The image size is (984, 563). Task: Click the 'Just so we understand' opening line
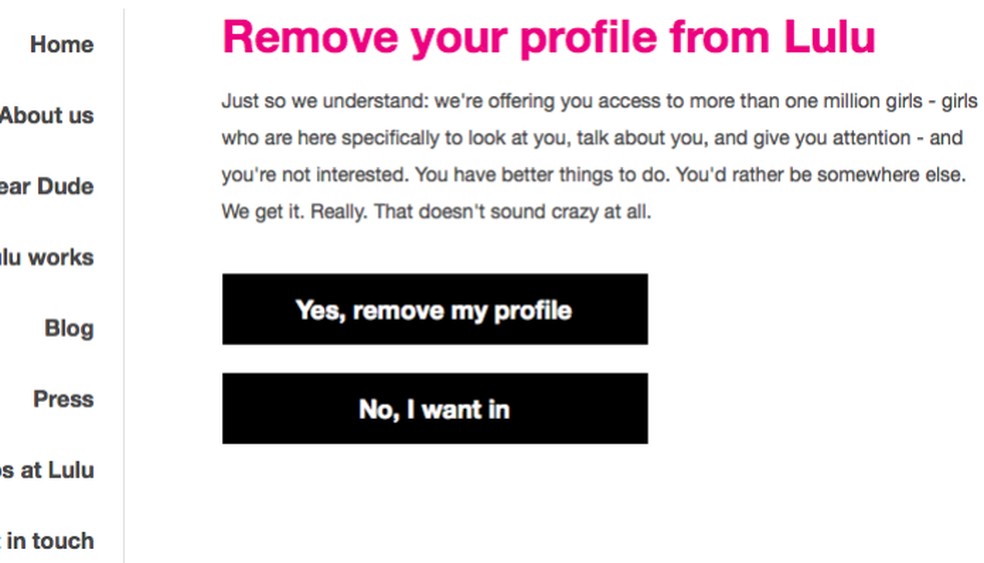(x=325, y=102)
